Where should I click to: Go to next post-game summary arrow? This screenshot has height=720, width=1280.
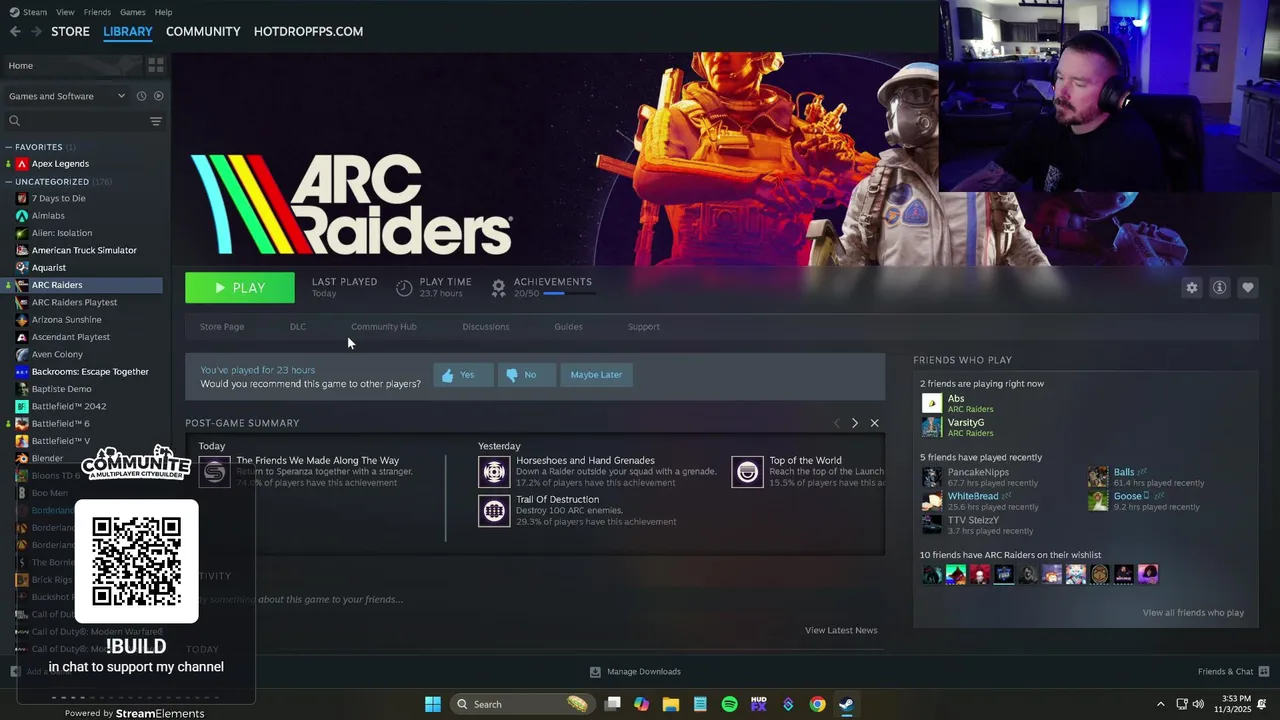click(854, 423)
